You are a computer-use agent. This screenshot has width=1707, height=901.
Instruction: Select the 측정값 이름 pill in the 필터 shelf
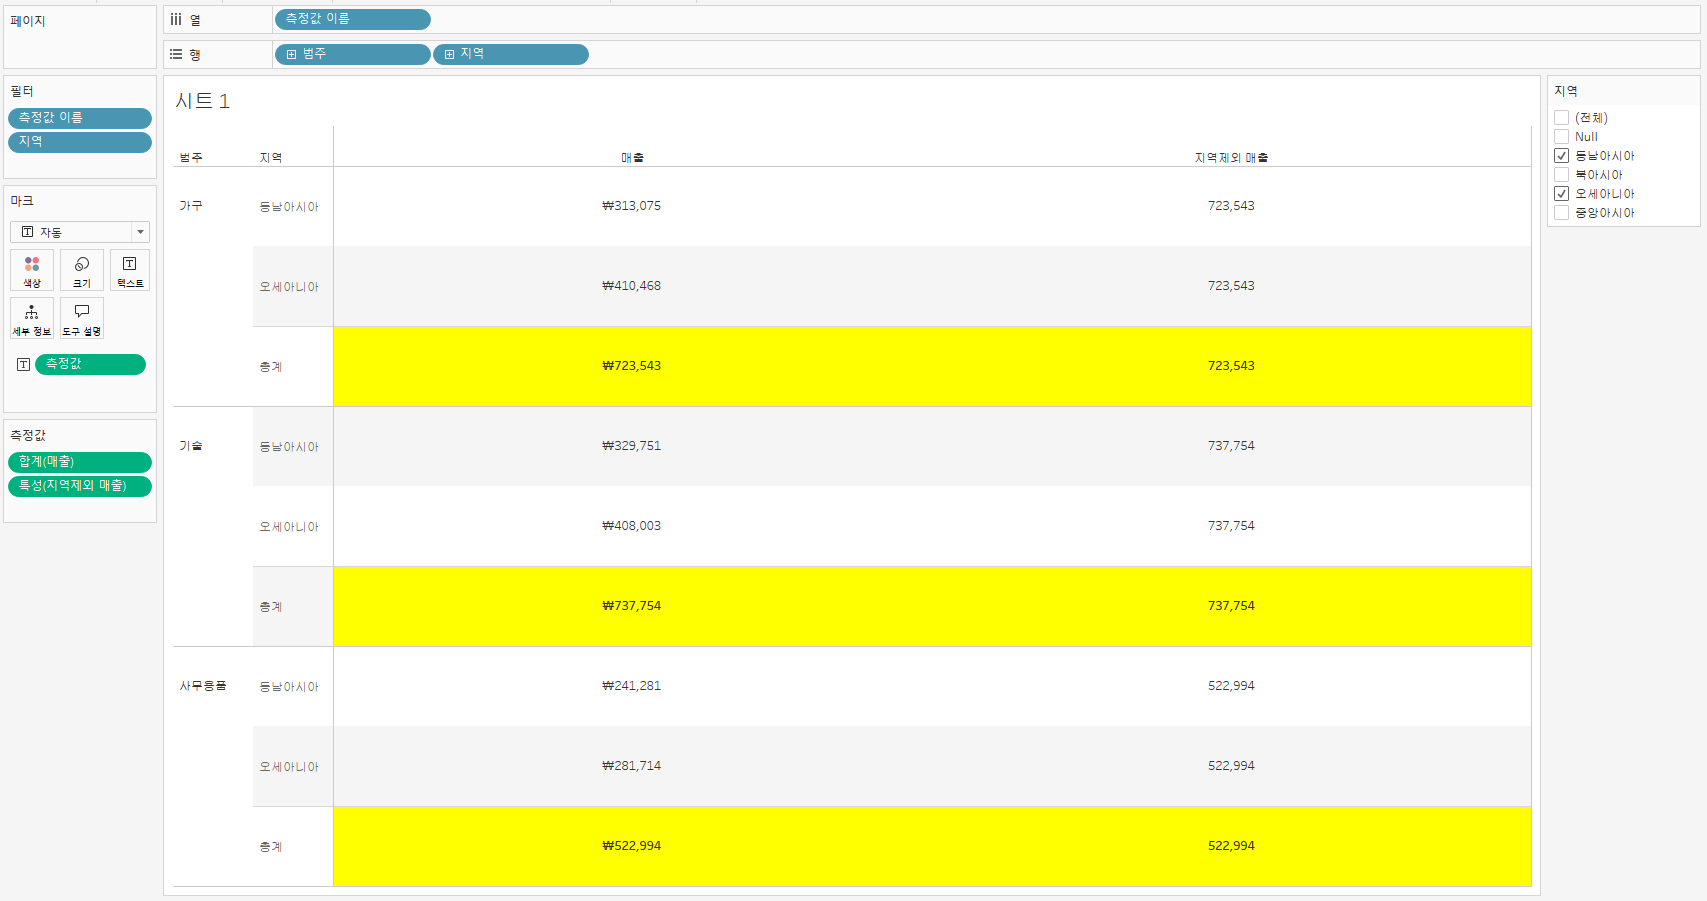[x=80, y=118]
